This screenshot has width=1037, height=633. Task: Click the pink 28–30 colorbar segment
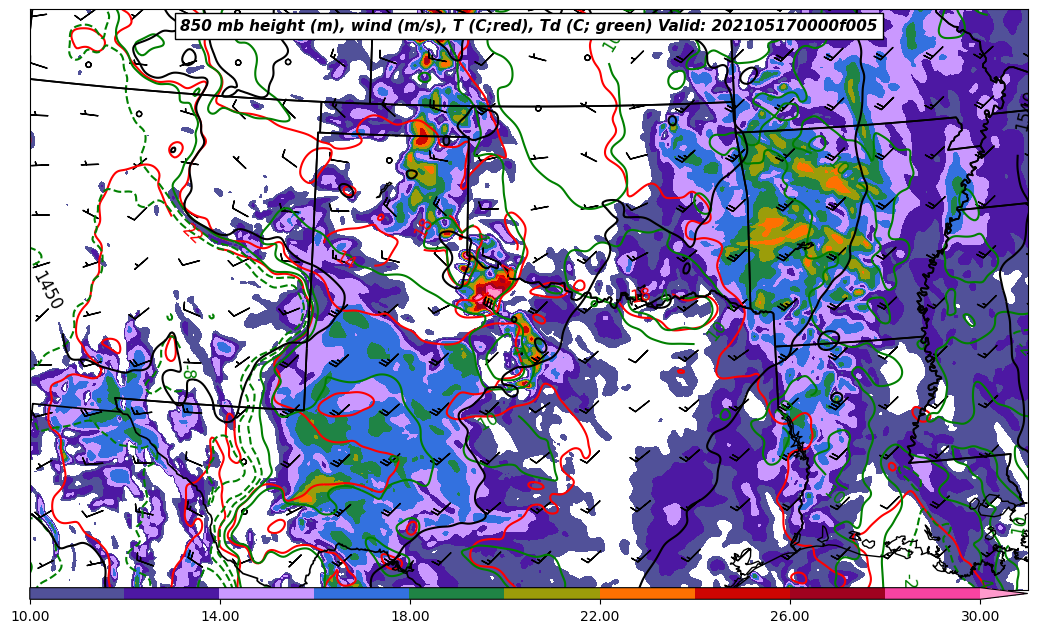click(932, 593)
